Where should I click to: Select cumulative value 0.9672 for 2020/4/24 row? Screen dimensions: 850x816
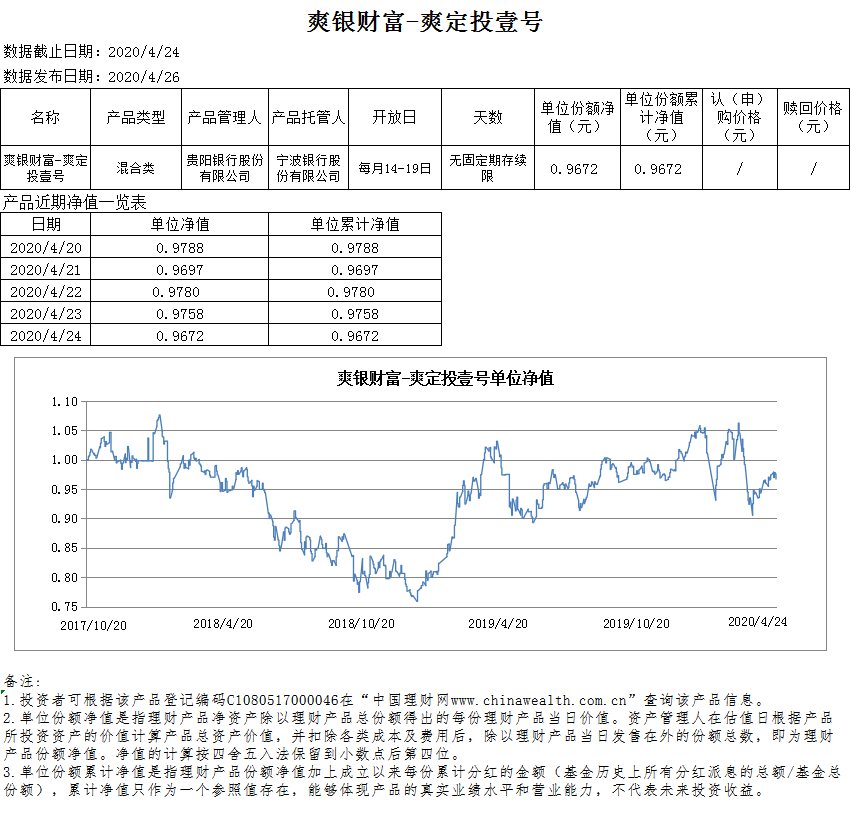click(355, 336)
